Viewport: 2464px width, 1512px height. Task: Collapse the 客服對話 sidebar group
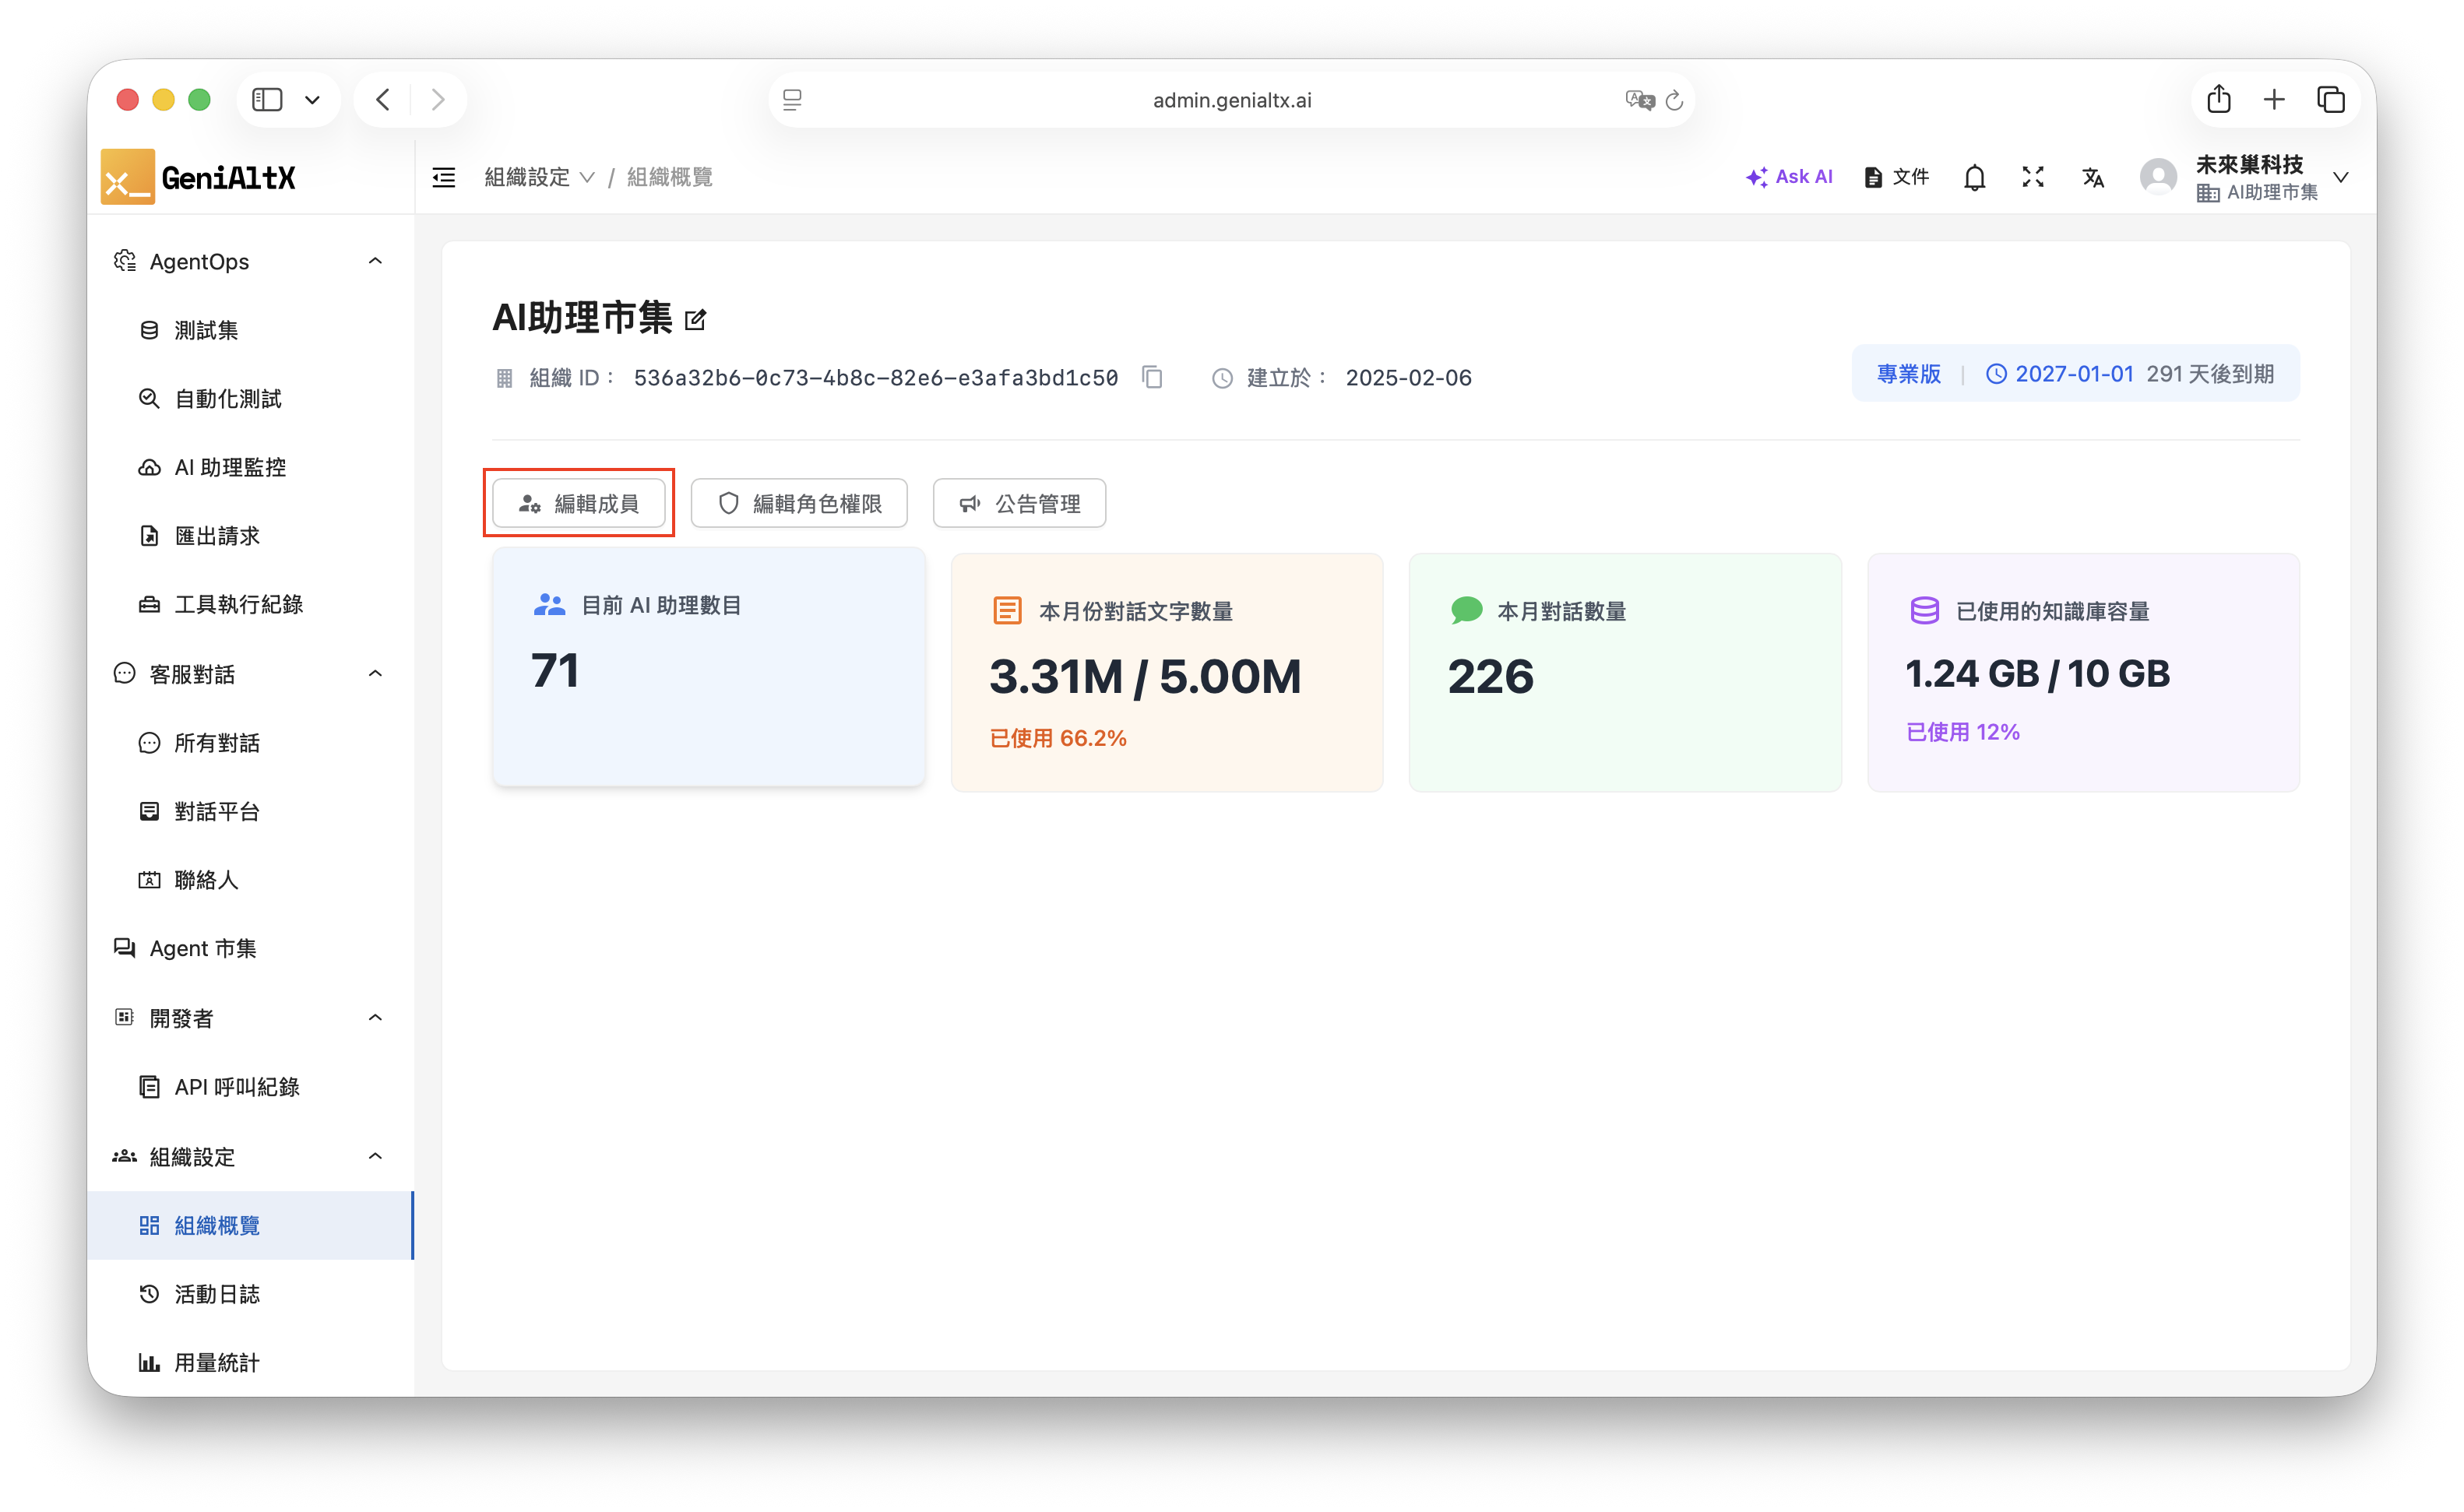click(375, 673)
